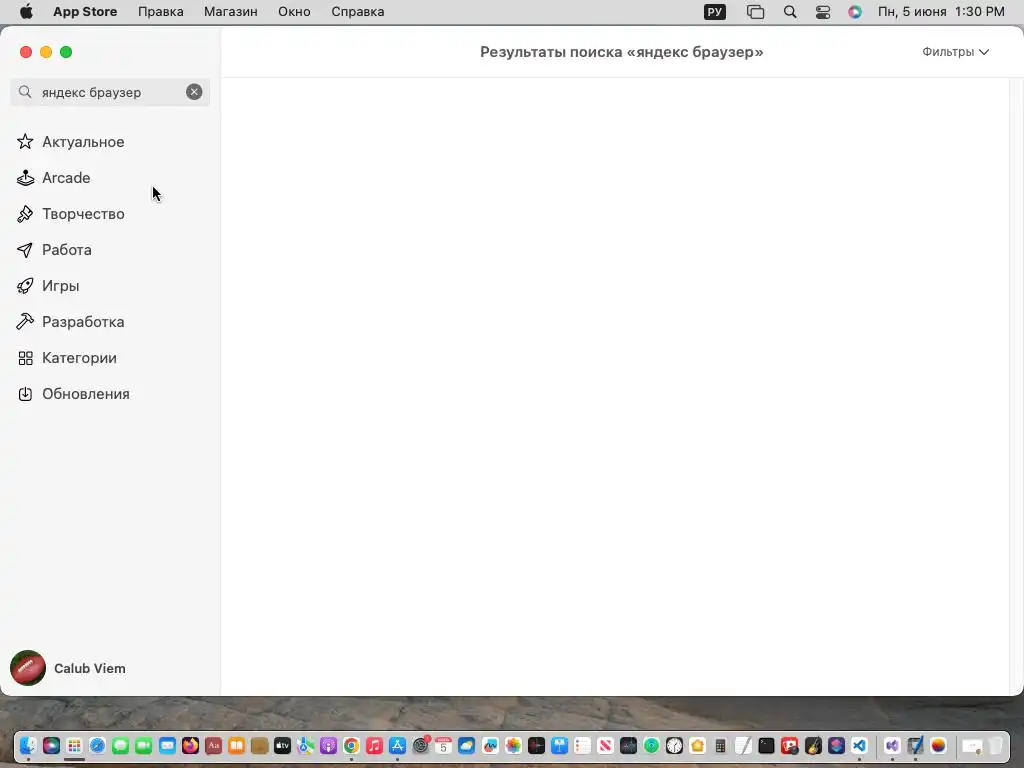The image size is (1024, 768).
Task: Launch Keynote from the Dock
Action: coord(560,746)
